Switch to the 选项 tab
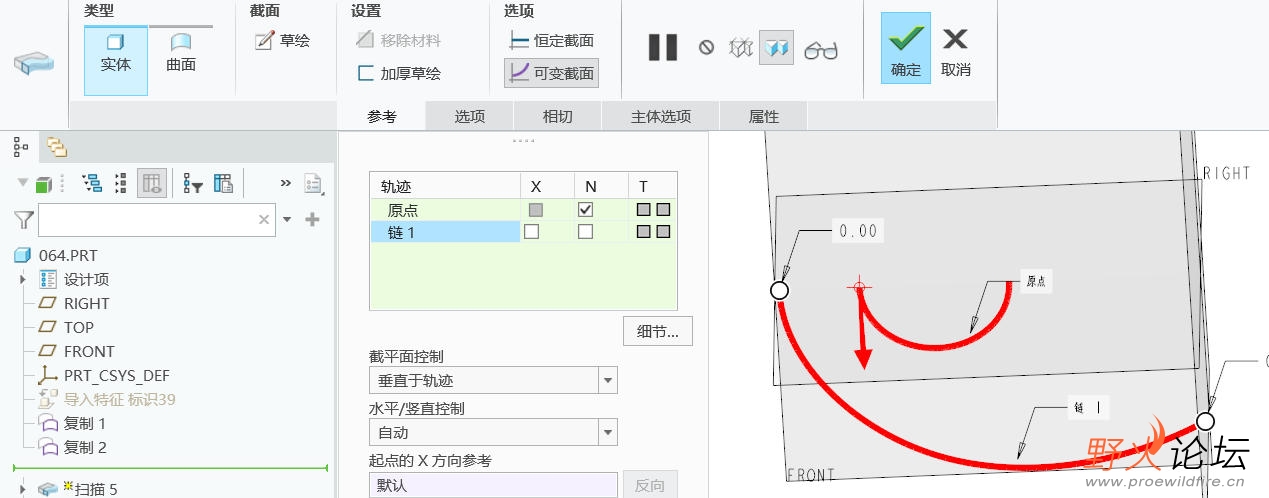The width and height of the screenshot is (1269, 498). point(470,116)
